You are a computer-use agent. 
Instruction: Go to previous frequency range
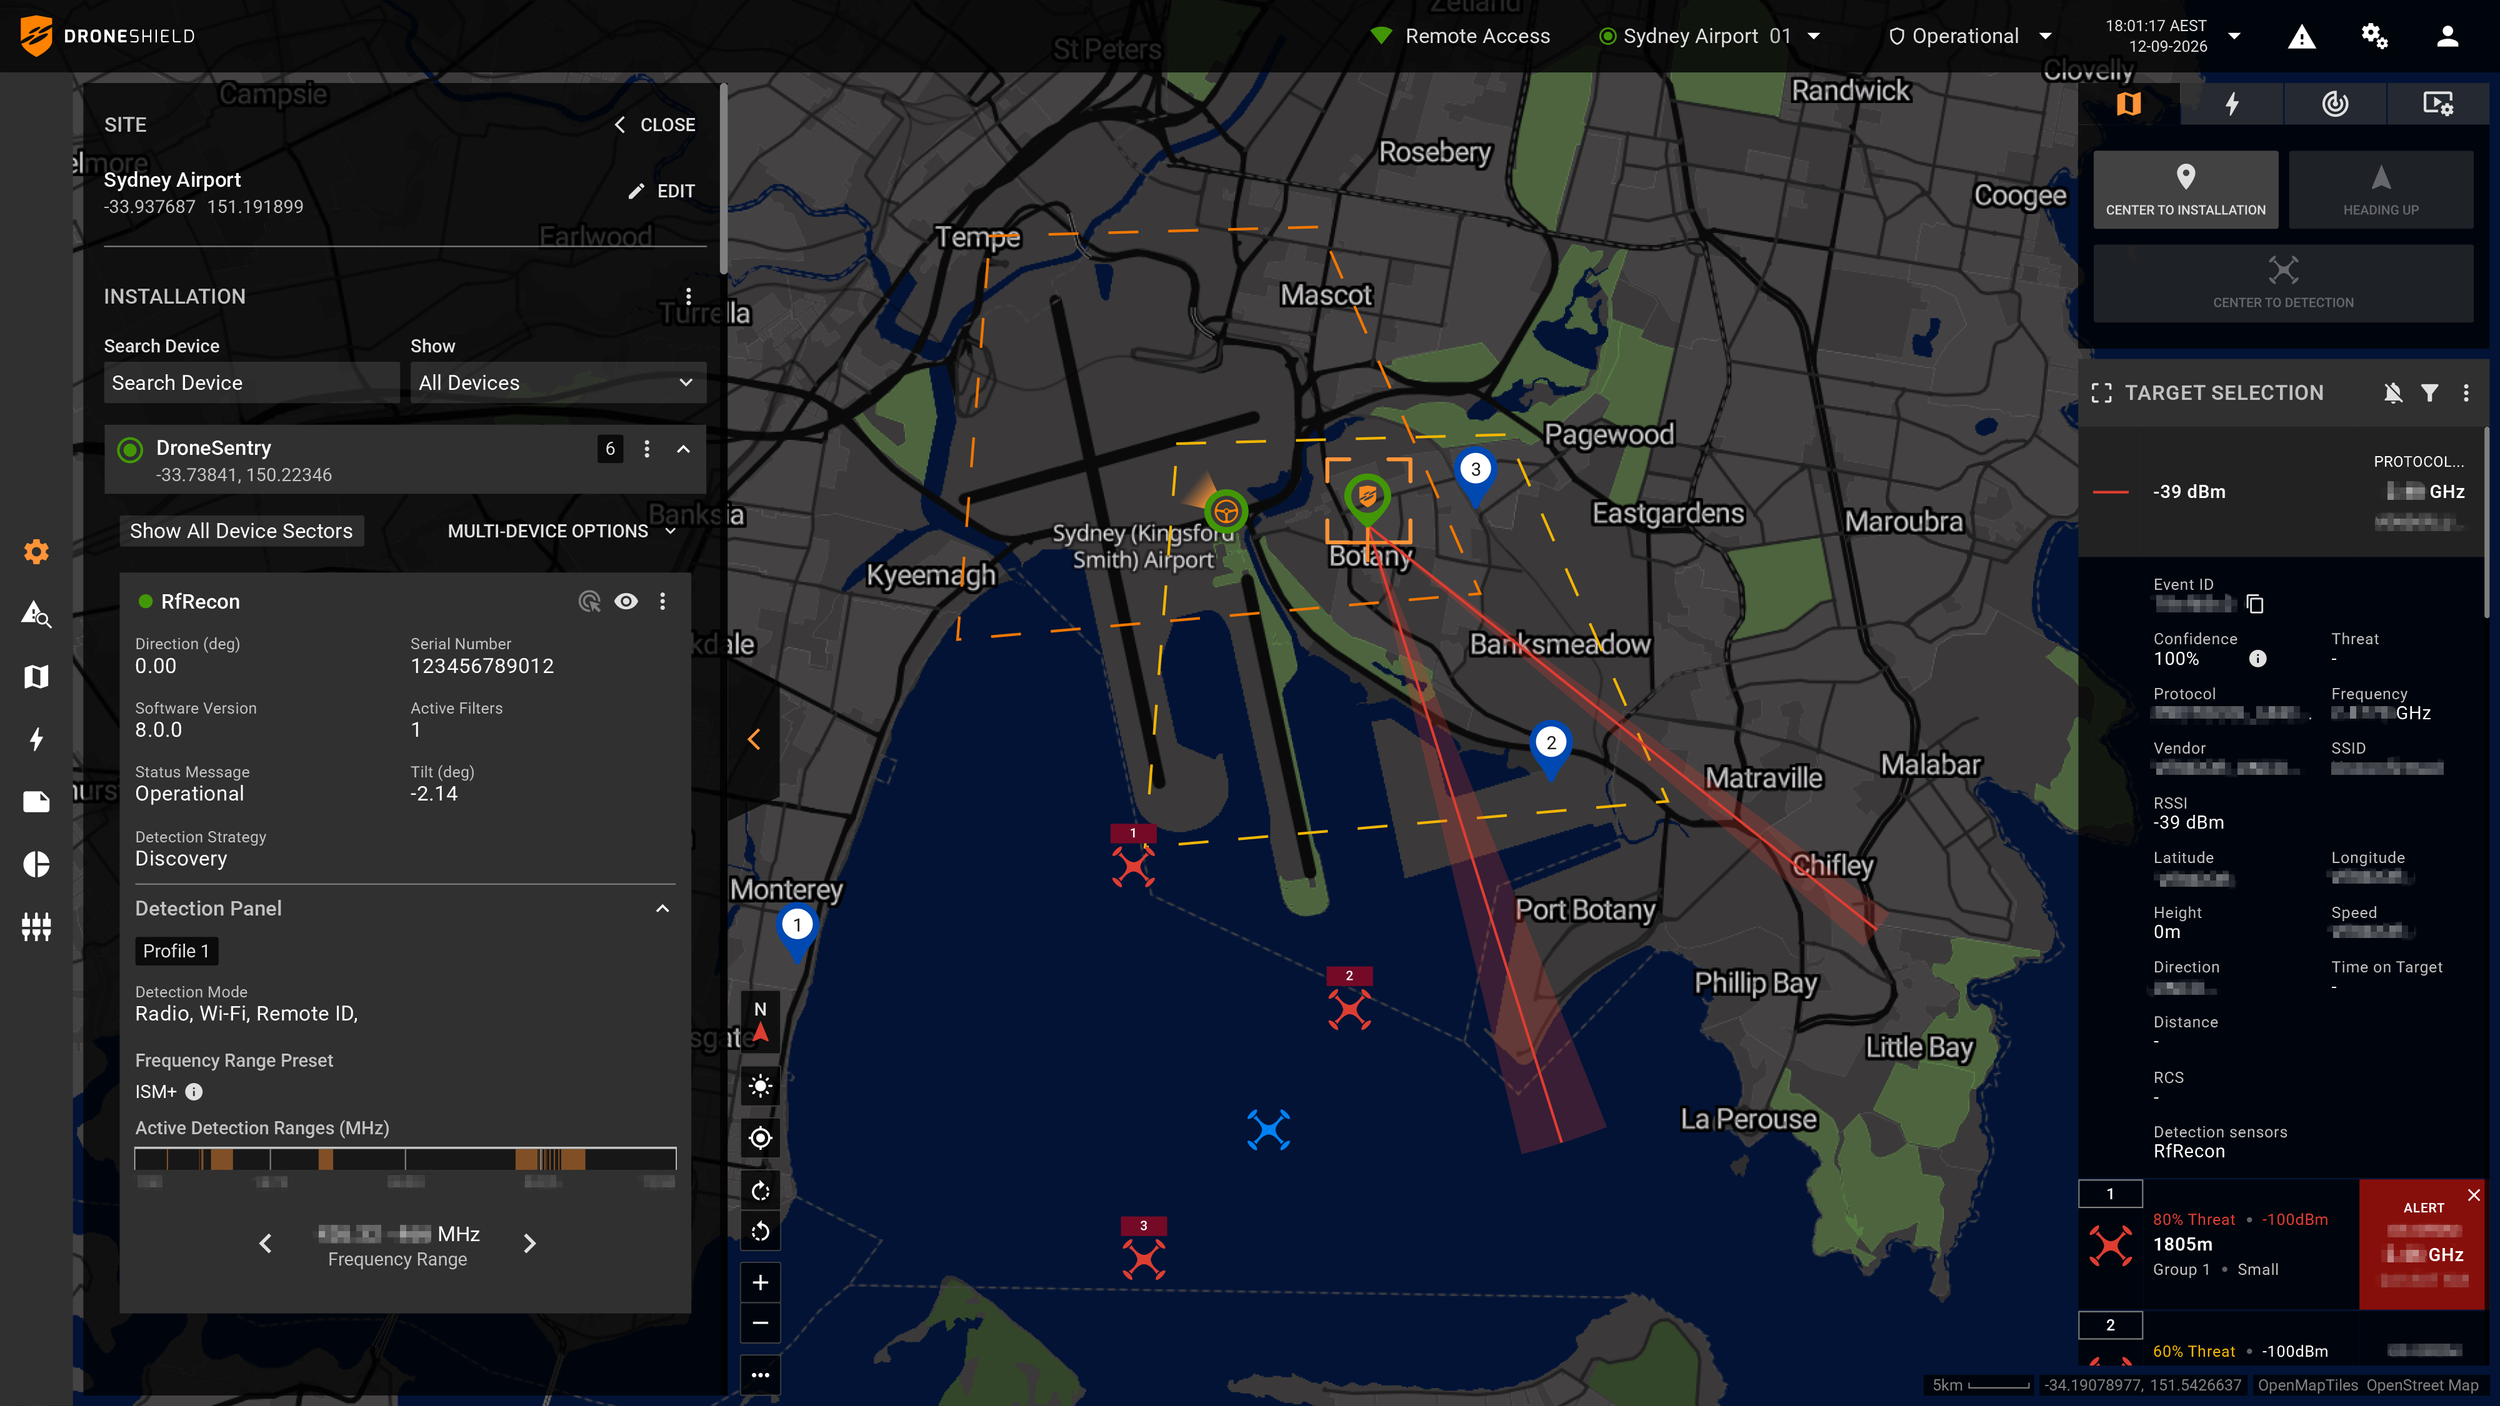[x=265, y=1243]
